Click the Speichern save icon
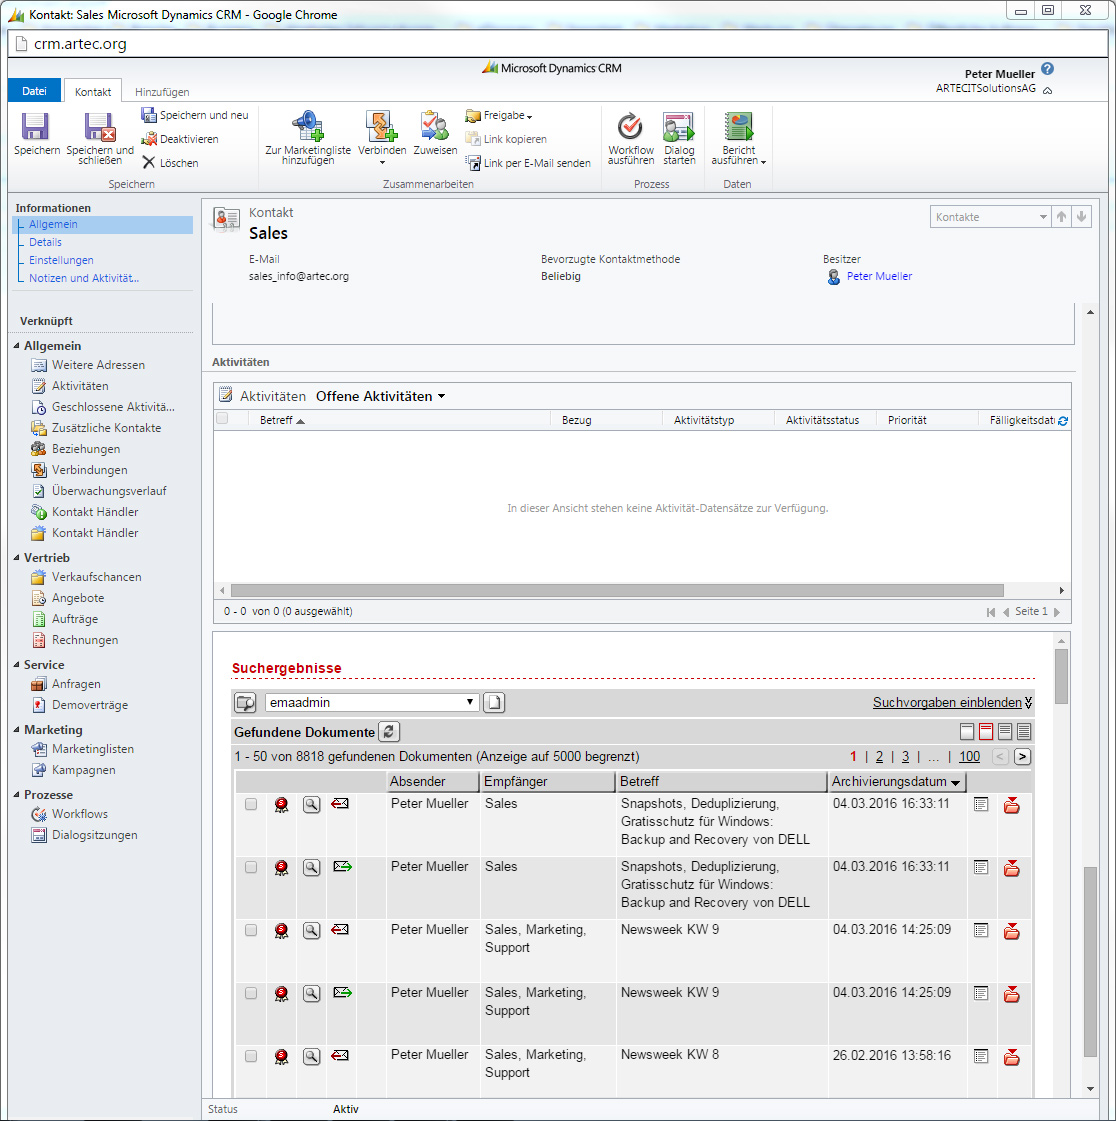The image size is (1116, 1121). 36,128
